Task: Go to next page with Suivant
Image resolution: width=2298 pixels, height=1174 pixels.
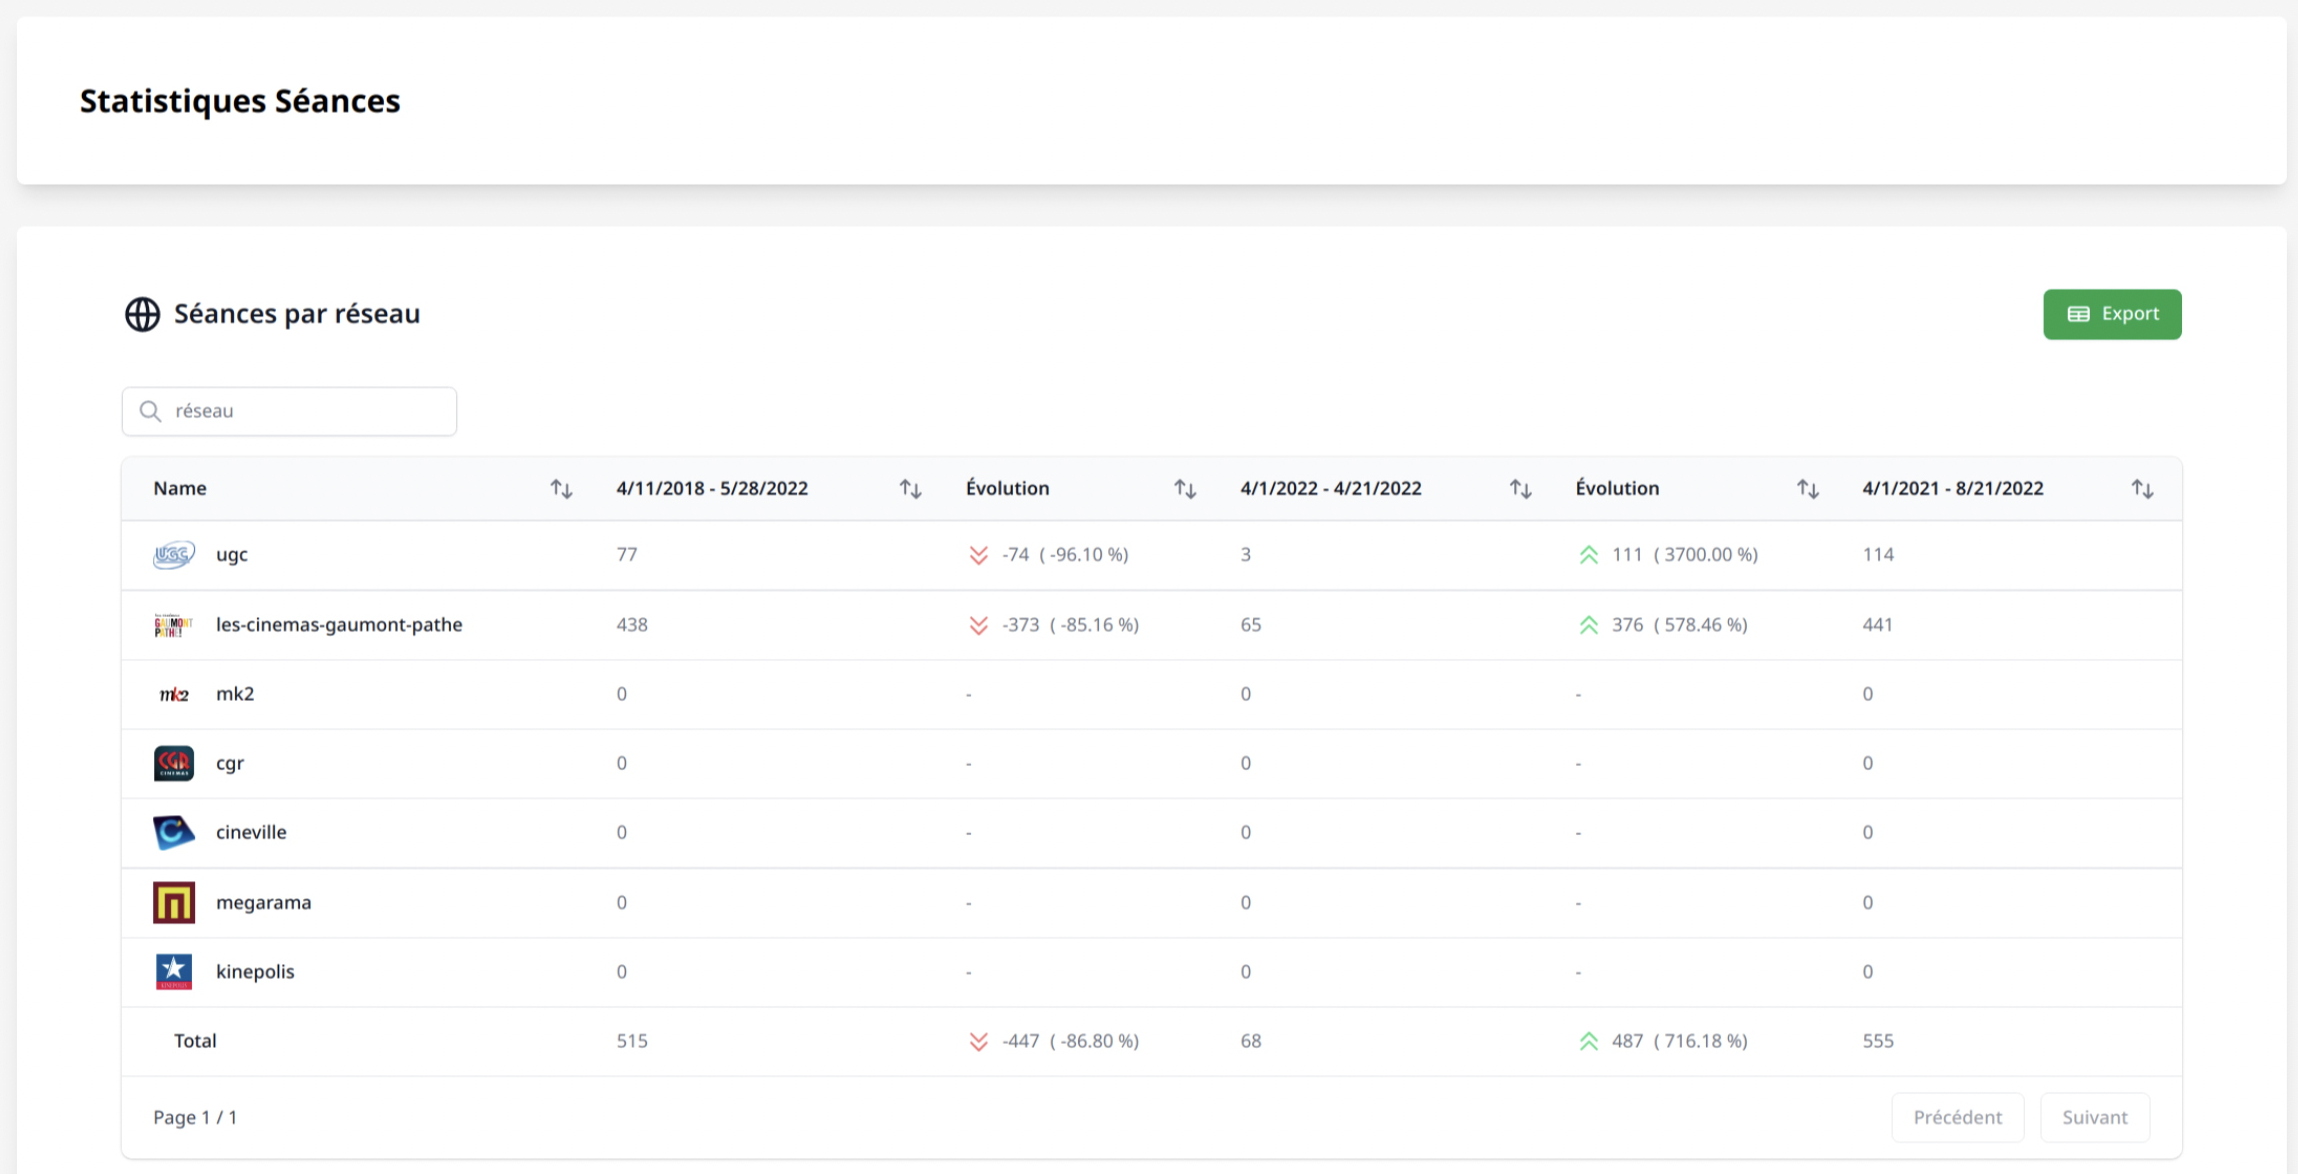Action: pyautogui.click(x=2094, y=1117)
